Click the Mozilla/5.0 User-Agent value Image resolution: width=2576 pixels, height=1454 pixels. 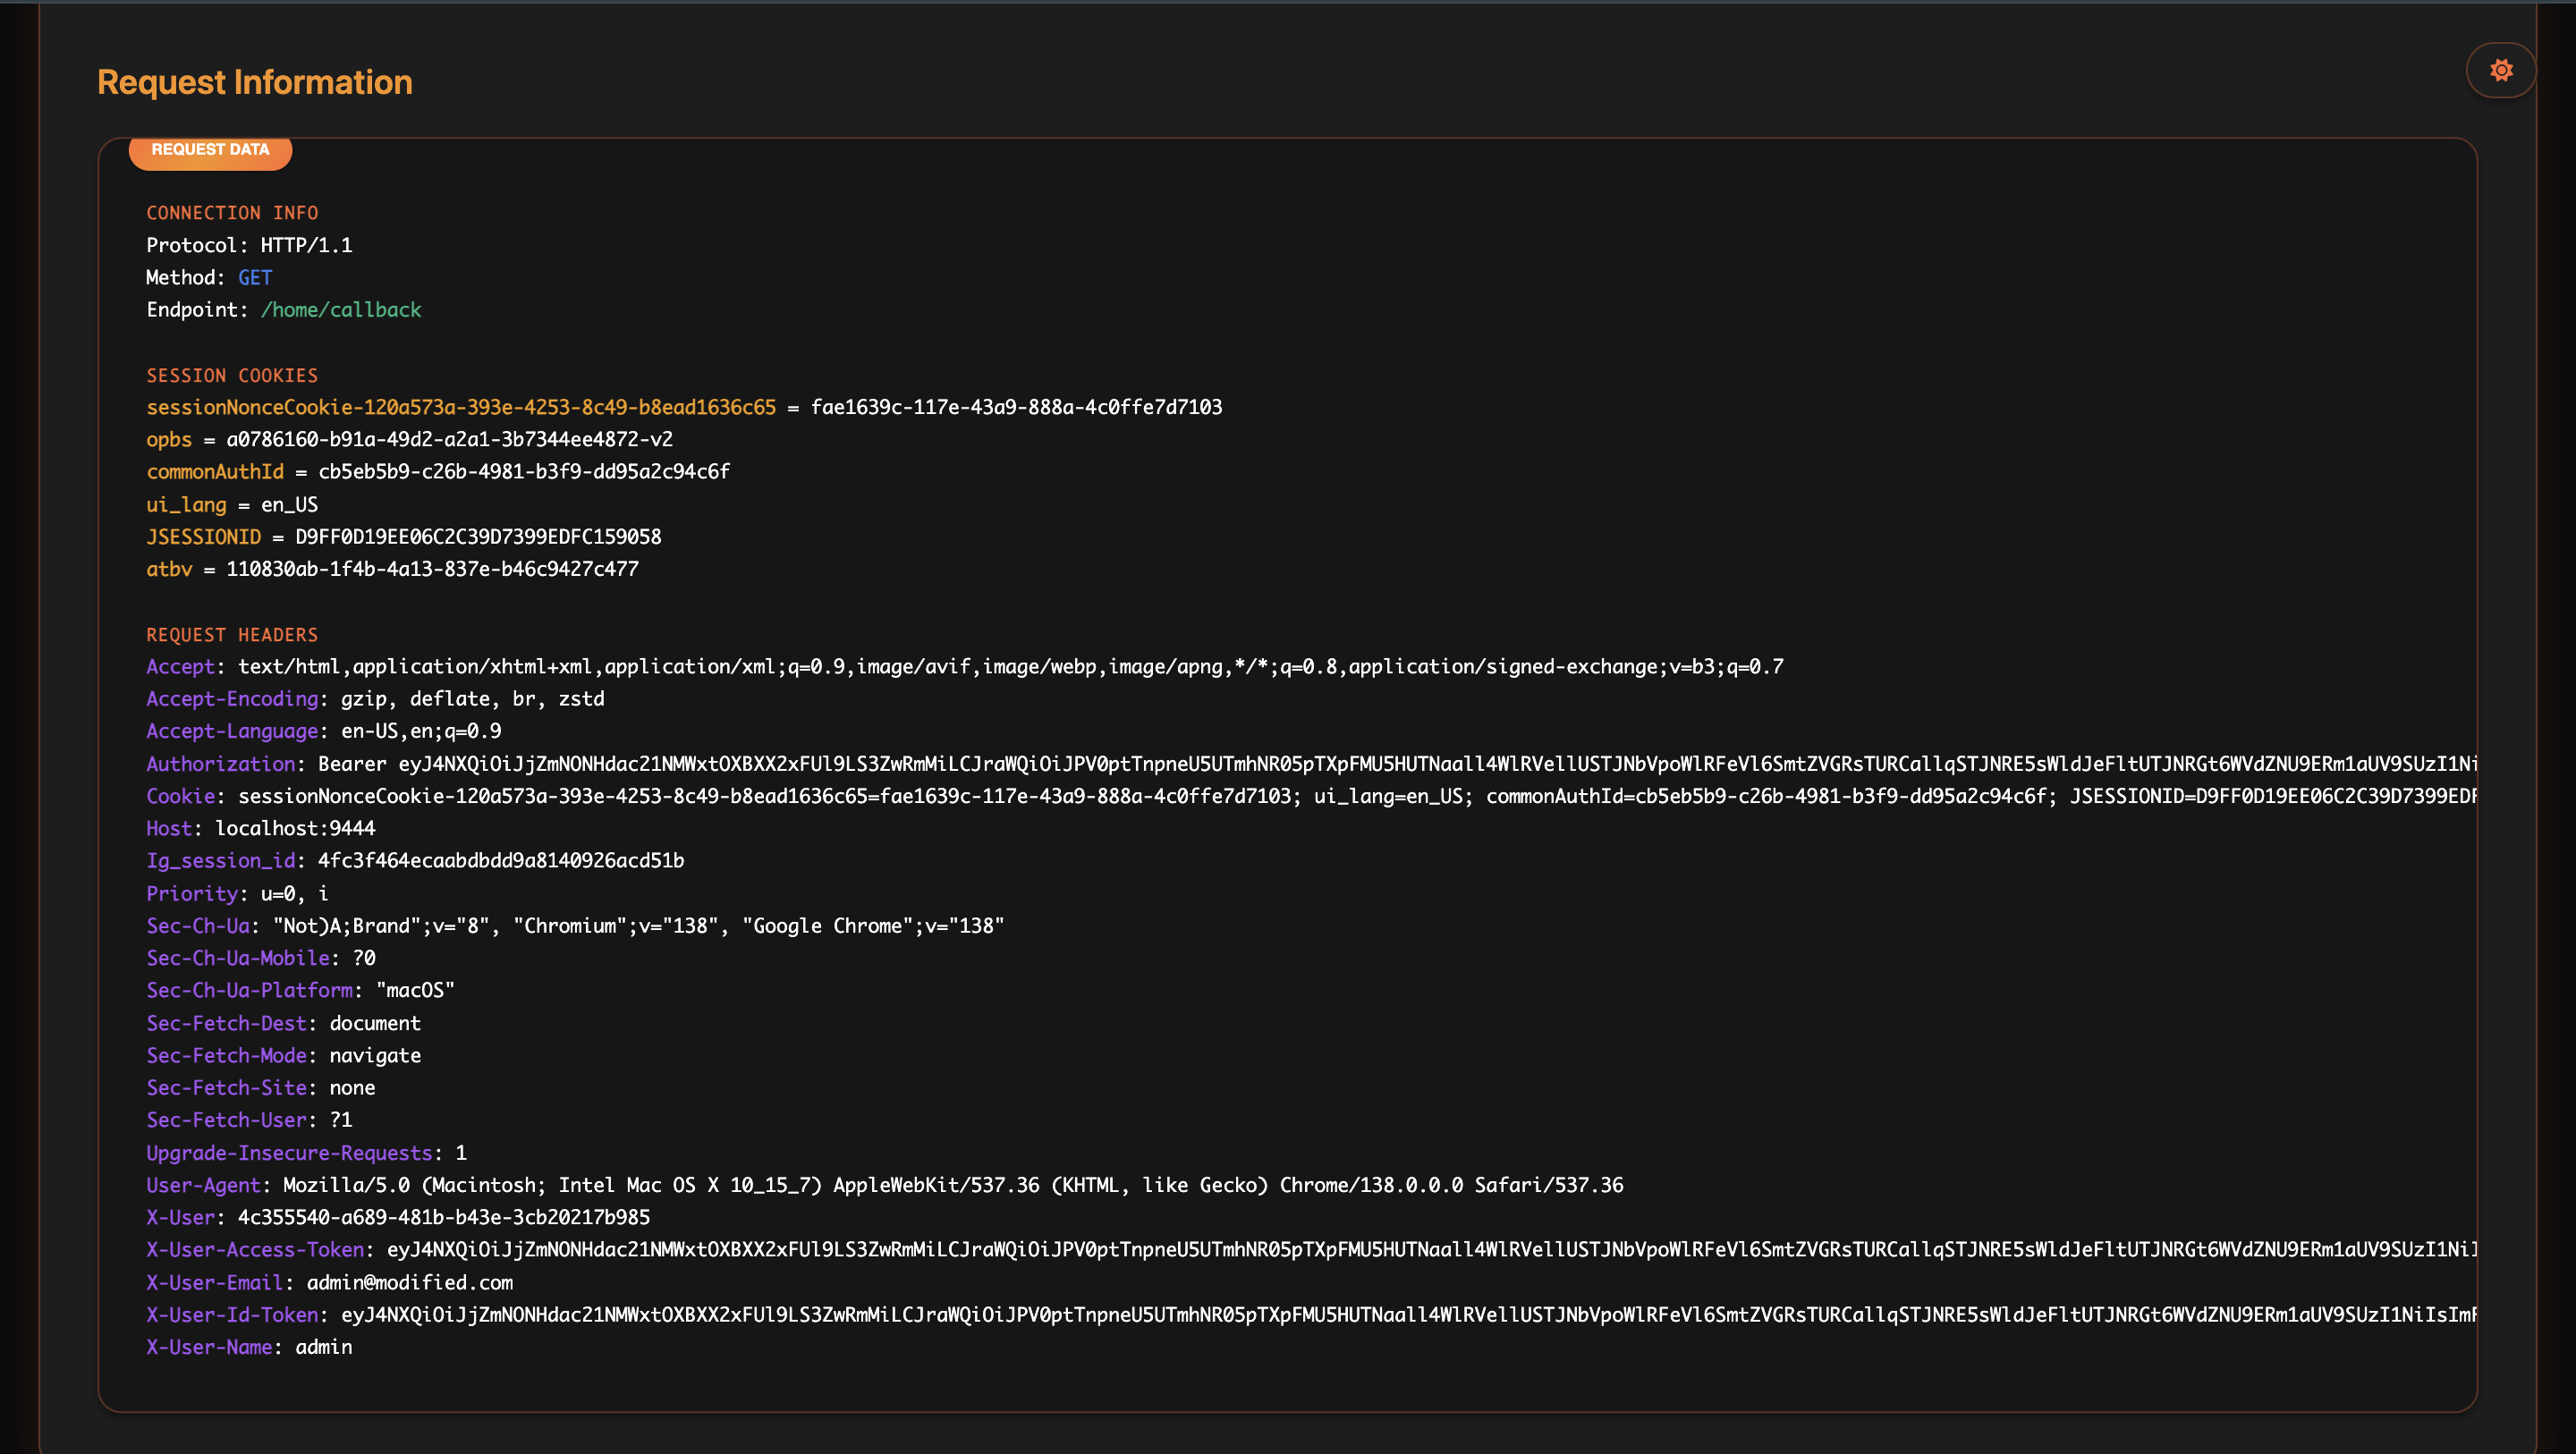(x=953, y=1185)
